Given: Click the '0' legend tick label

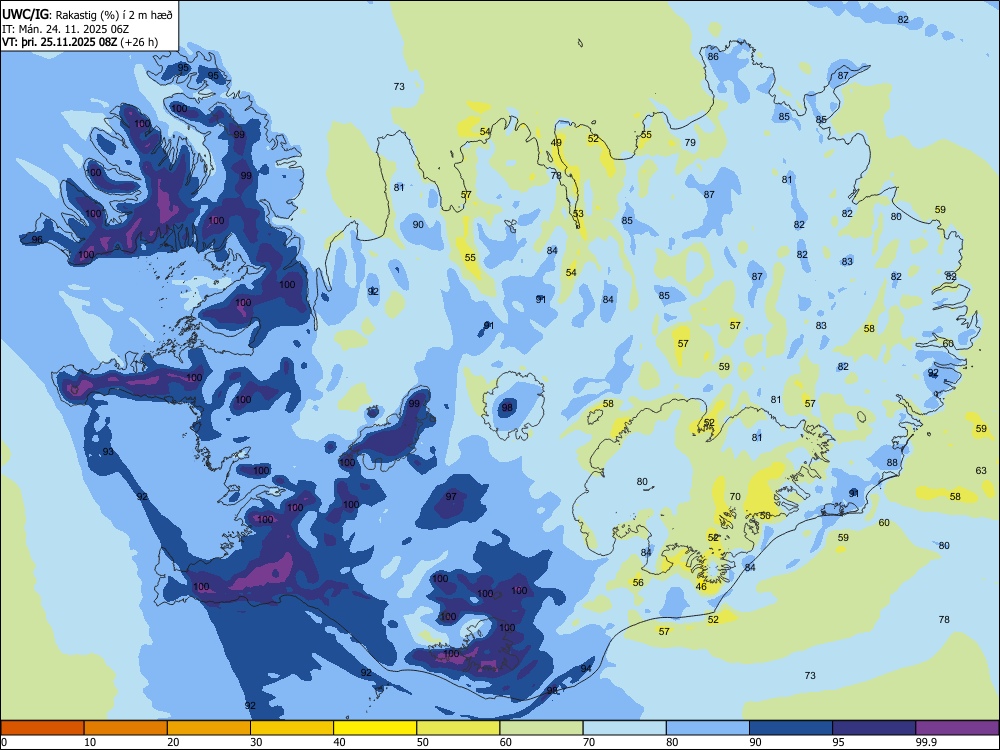Looking at the screenshot, I should pos(4,742).
